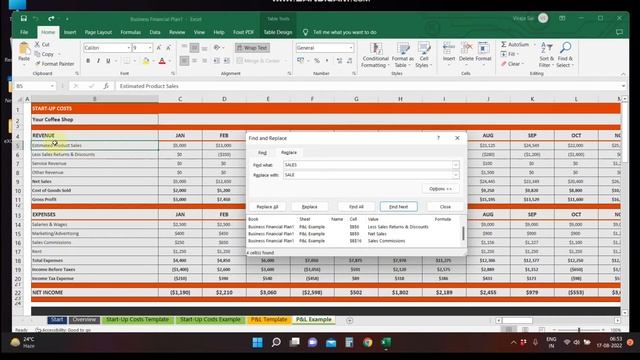This screenshot has height=360, width=640.
Task: Click Replace All in the dialog
Action: (x=267, y=207)
